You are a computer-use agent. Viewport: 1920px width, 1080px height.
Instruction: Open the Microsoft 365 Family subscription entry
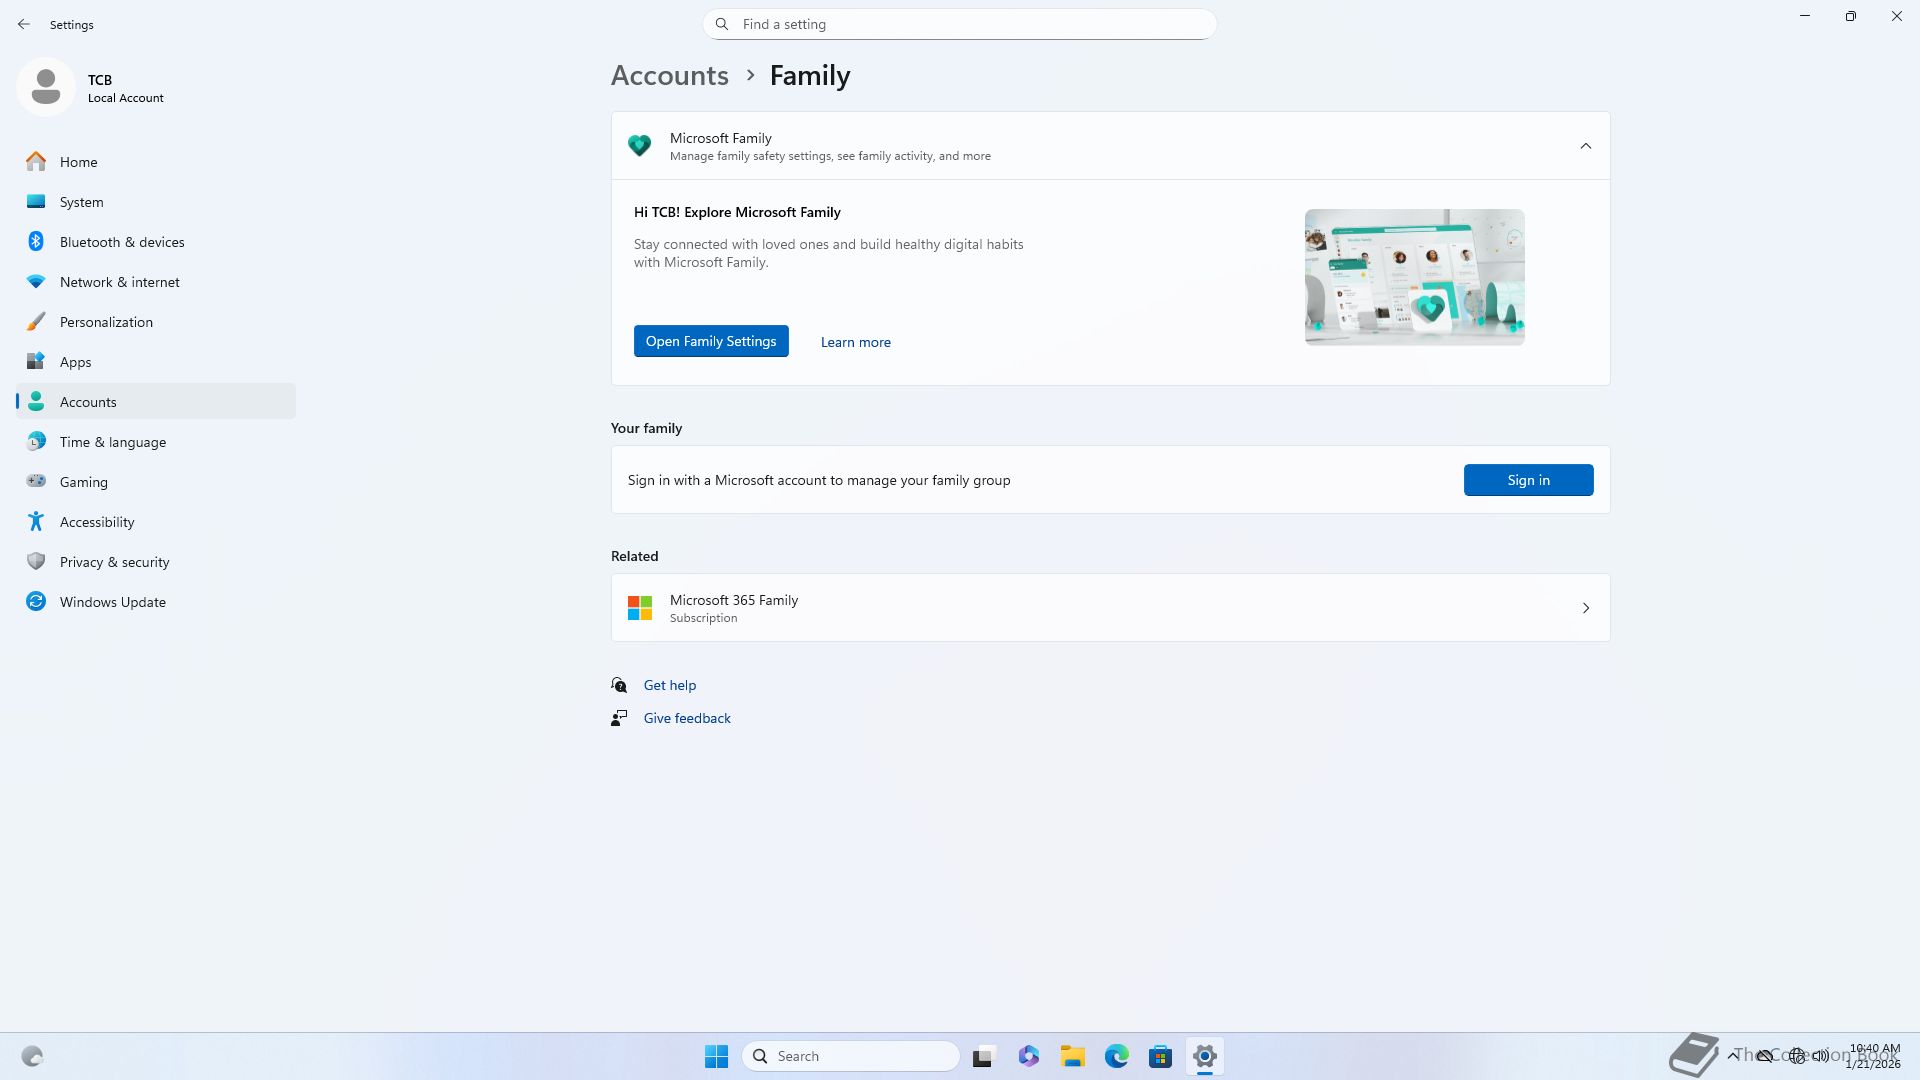(x=1110, y=608)
